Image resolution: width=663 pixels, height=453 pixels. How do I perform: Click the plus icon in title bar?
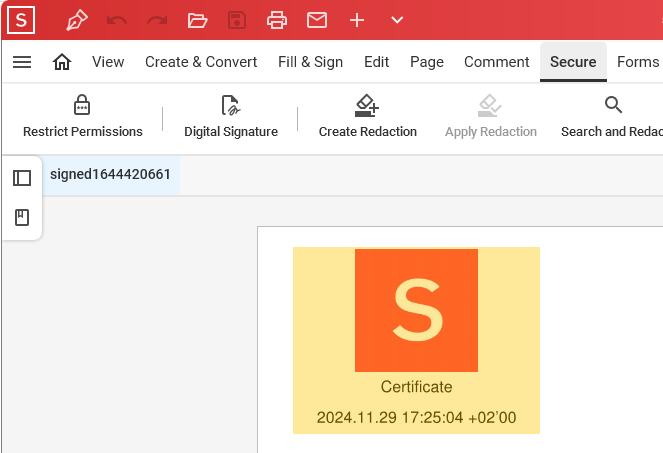click(x=357, y=20)
